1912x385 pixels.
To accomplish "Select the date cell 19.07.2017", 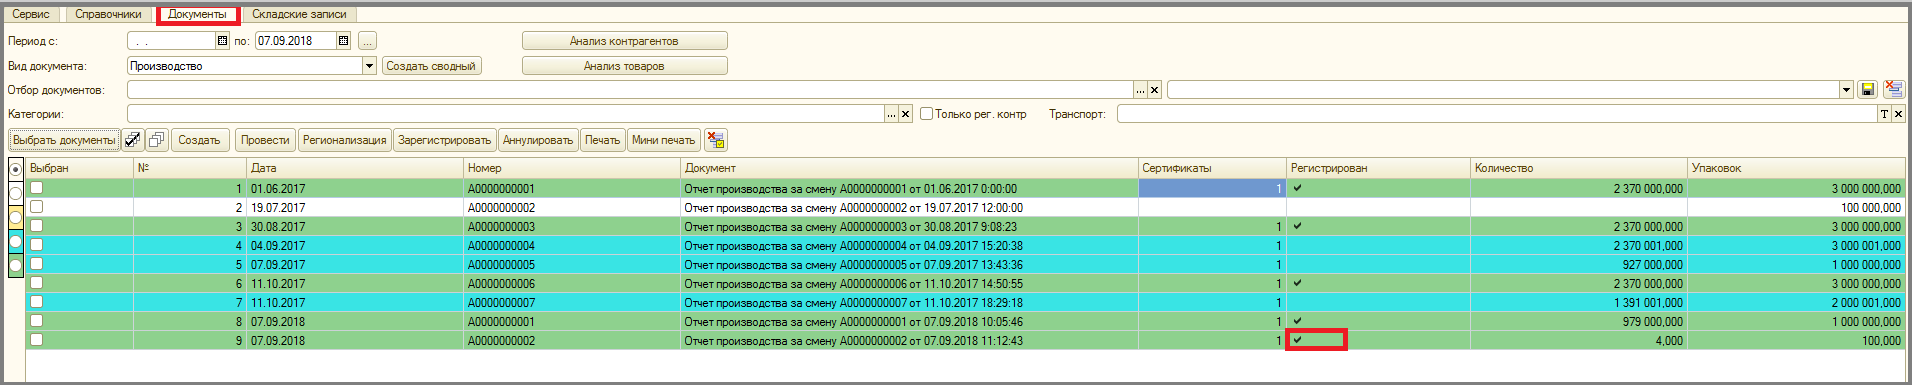I will 355,207.
